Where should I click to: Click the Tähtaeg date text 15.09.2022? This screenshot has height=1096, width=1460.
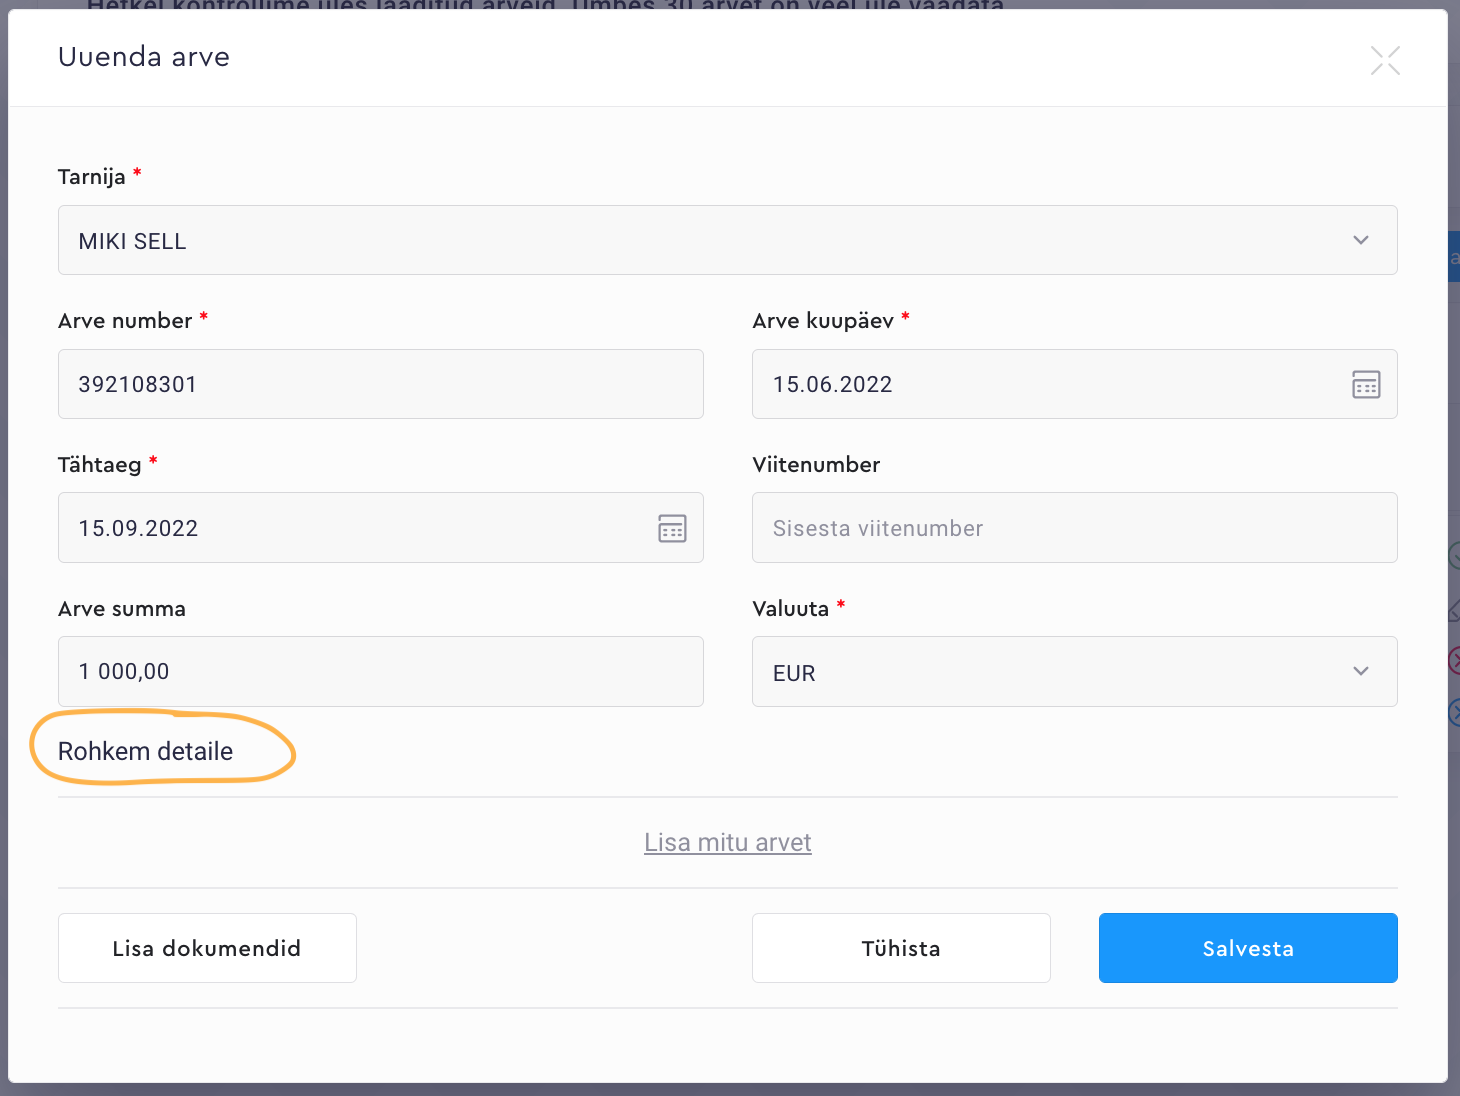[139, 528]
